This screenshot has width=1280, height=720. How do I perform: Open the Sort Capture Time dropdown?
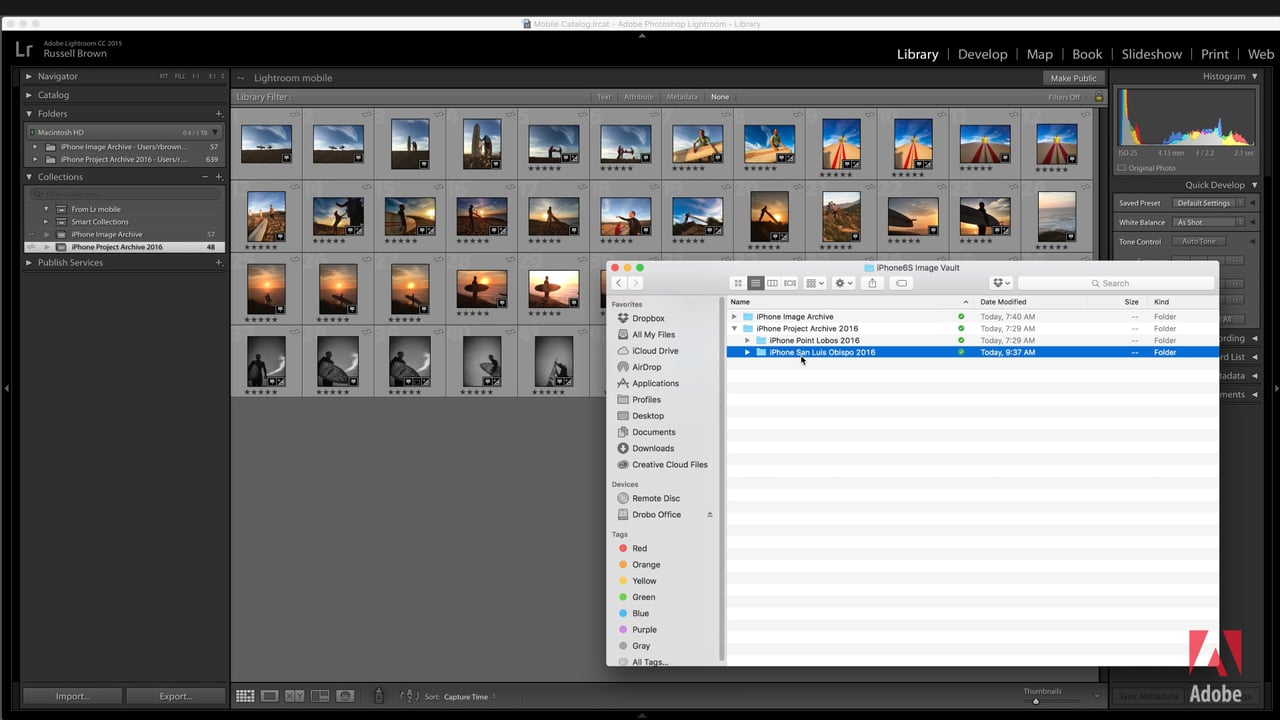pyautogui.click(x=470, y=697)
